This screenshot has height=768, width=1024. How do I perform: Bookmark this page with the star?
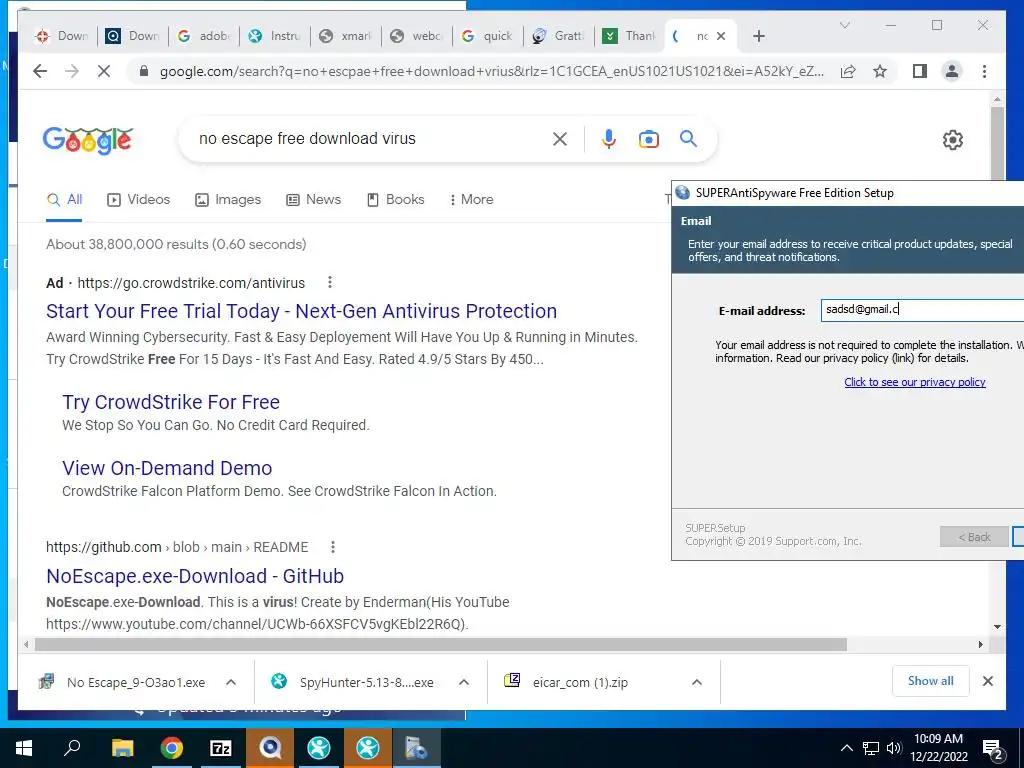(880, 71)
